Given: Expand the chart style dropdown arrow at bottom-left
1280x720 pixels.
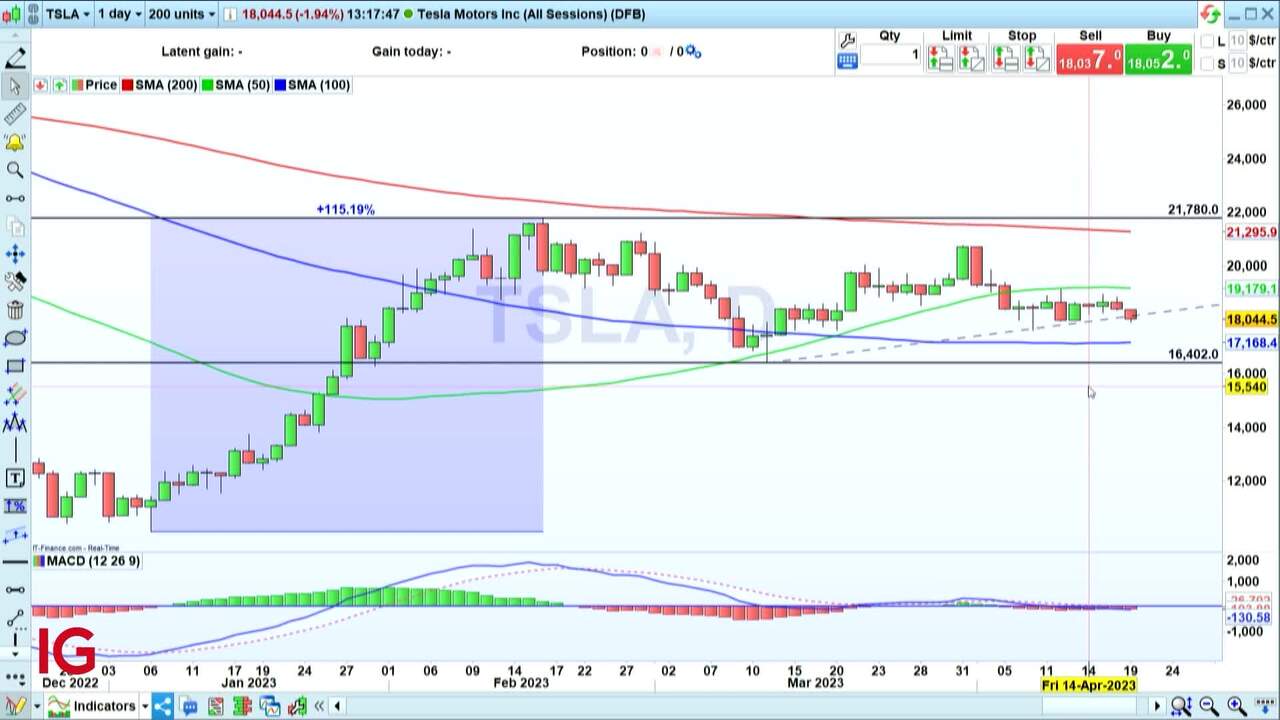Looking at the screenshot, I should (37, 706).
